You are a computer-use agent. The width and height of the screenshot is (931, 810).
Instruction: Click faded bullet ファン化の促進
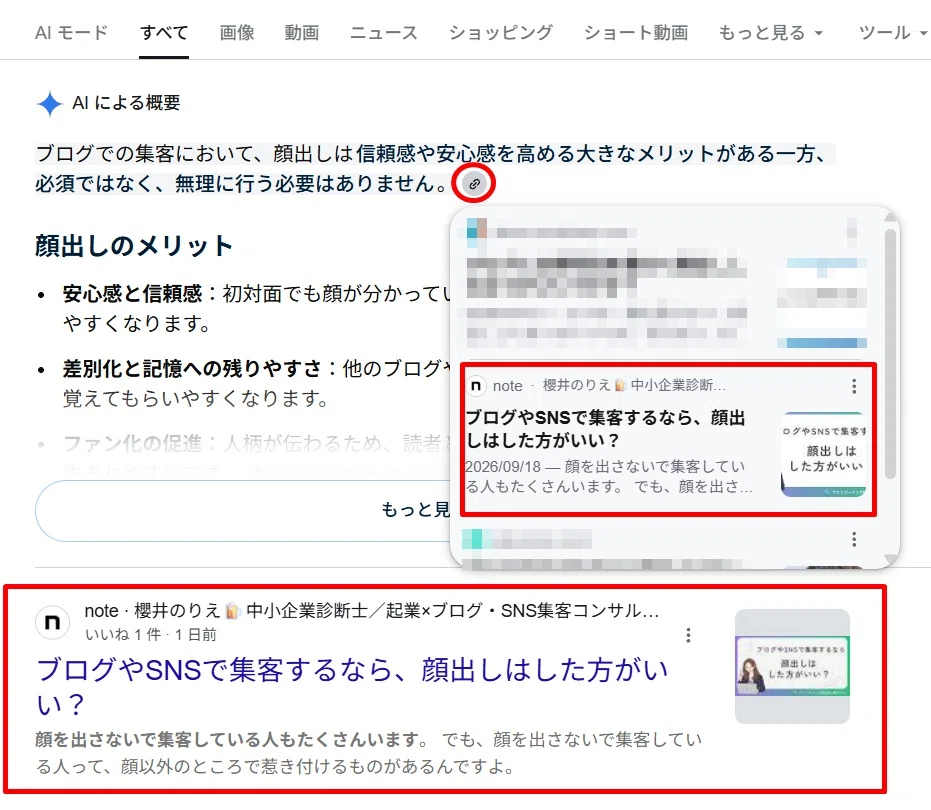(x=132, y=443)
